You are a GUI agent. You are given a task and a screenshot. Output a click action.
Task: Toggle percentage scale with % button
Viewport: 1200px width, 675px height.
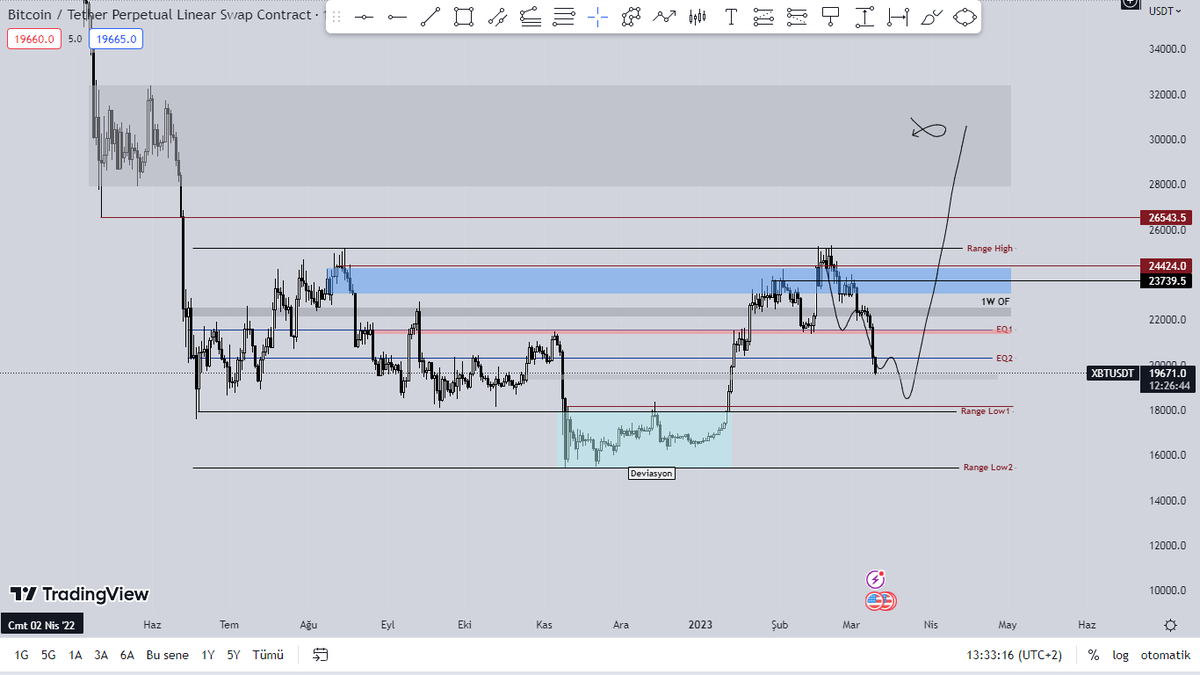tap(1094, 655)
